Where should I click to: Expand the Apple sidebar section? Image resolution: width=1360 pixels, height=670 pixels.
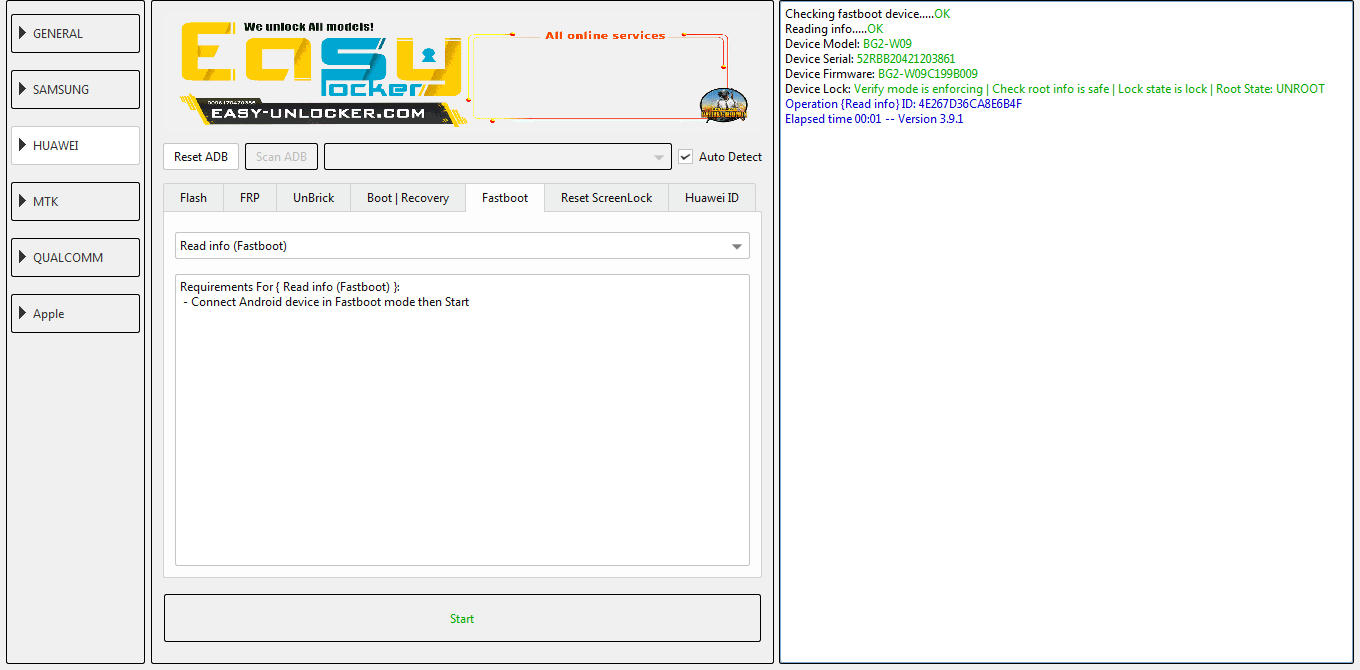75,313
